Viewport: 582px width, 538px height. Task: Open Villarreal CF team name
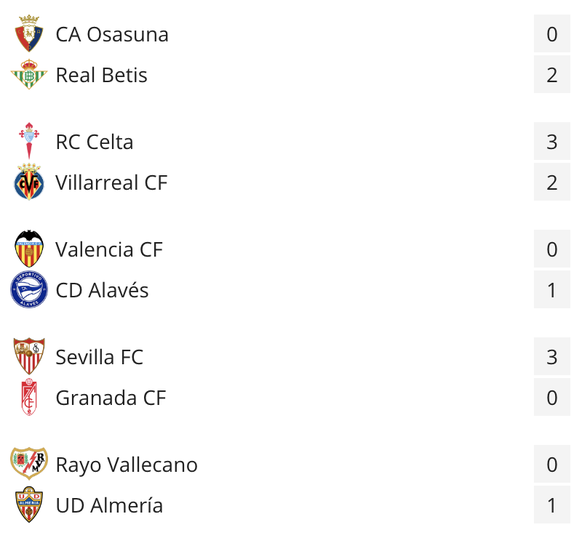click(111, 182)
